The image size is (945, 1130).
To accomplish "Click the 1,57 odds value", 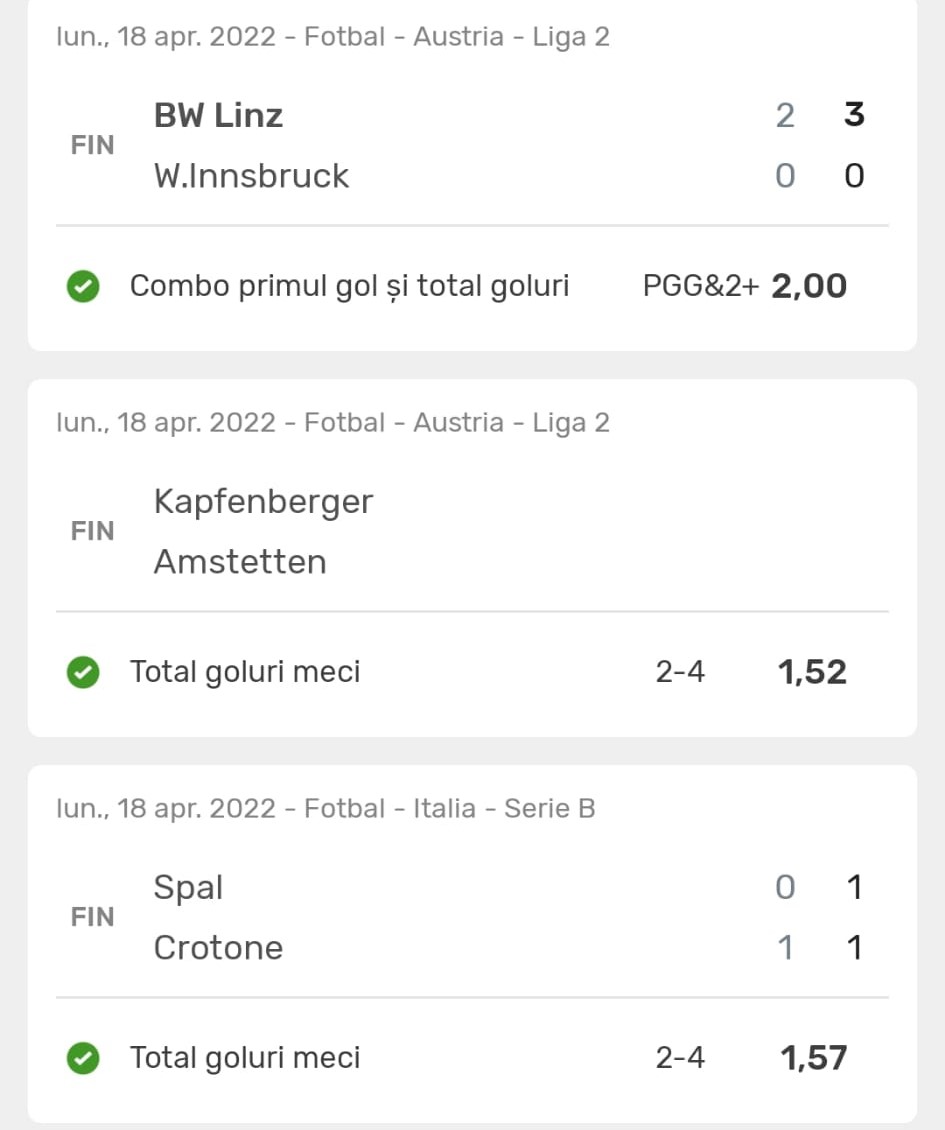I will pyautogui.click(x=812, y=1058).
